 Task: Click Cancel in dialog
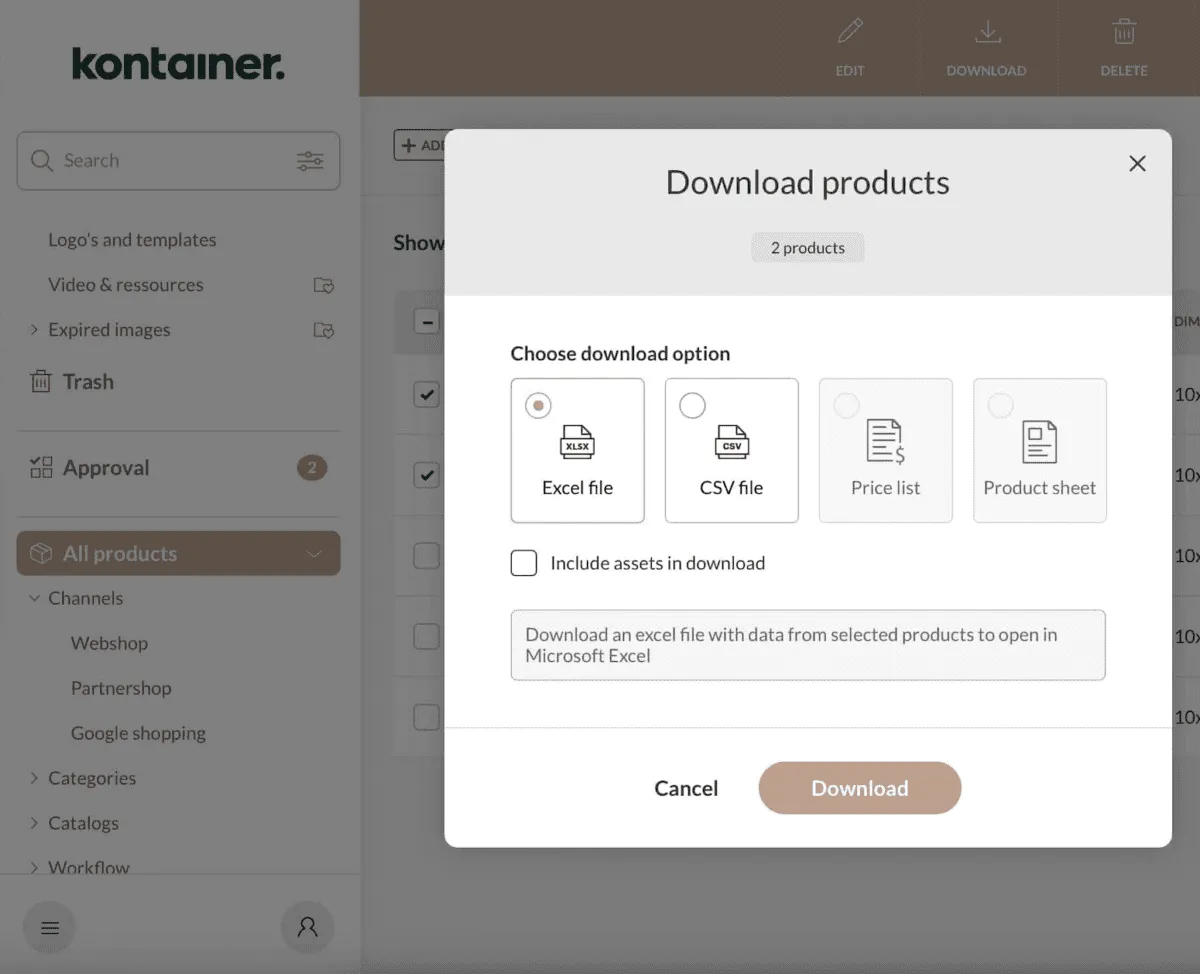(686, 788)
